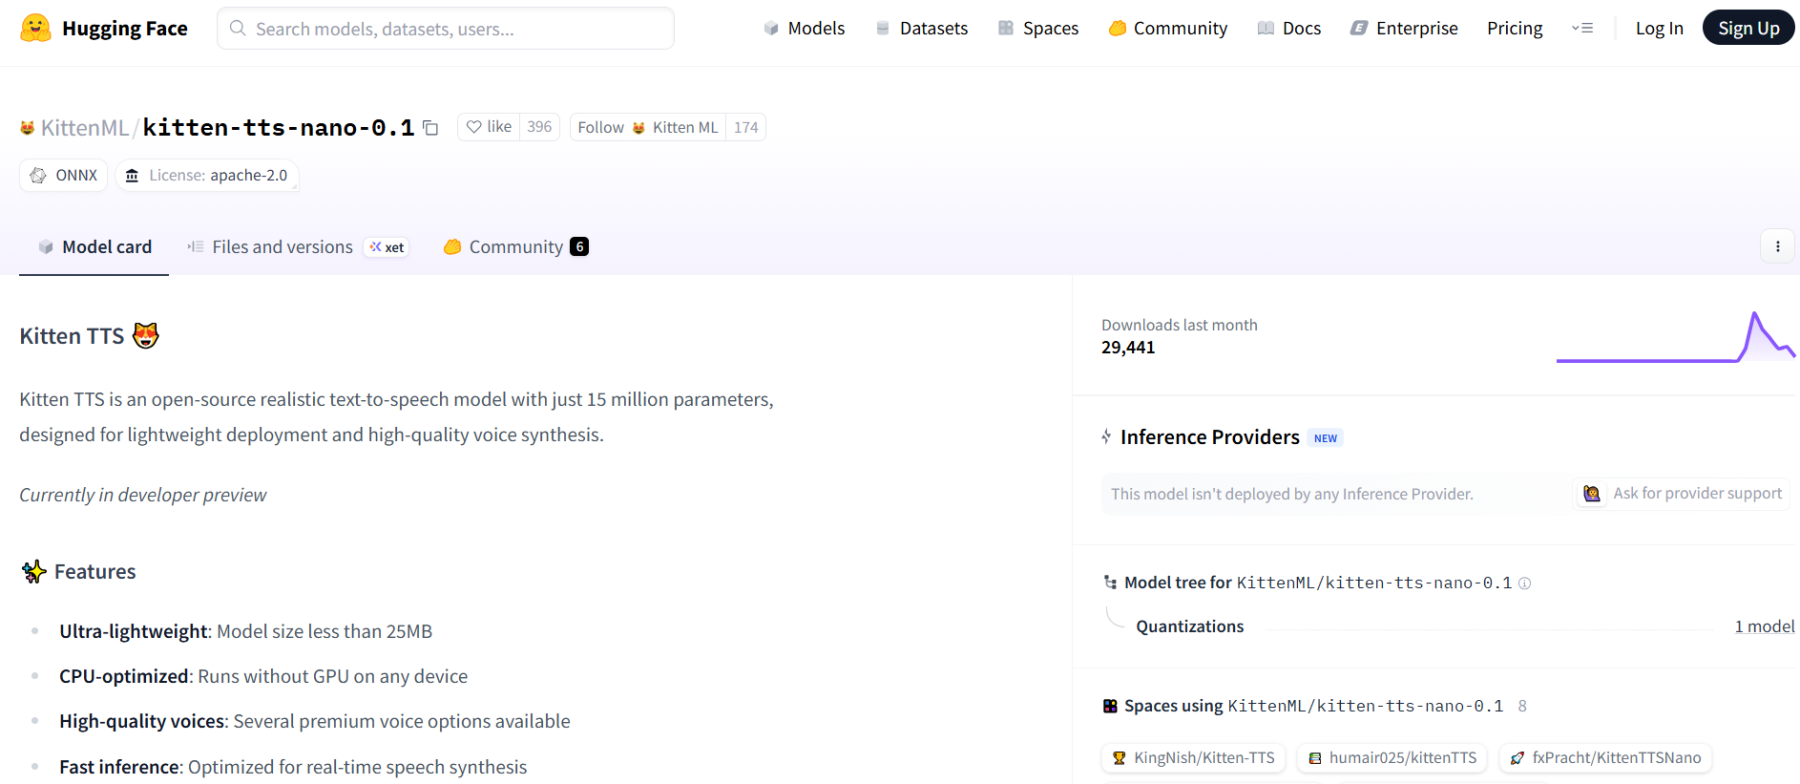Open the Community discussions tab
This screenshot has height=784, width=1800.
515,247
